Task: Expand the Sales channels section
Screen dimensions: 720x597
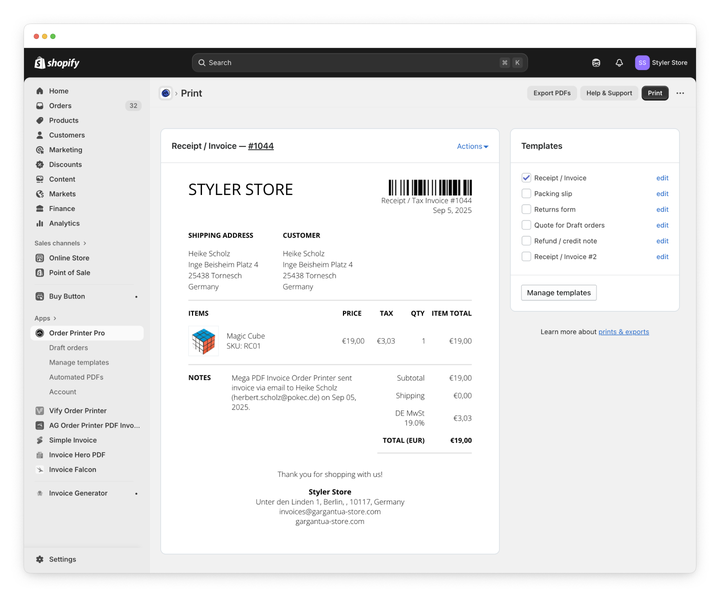Action: point(60,243)
